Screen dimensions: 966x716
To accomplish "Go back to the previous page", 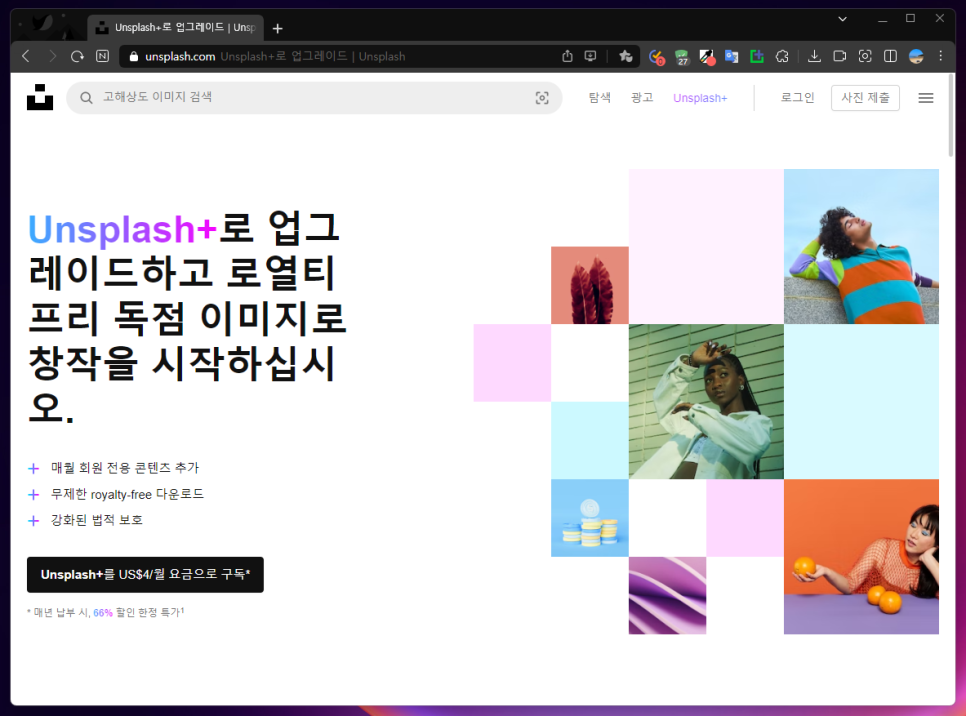I will tap(26, 56).
